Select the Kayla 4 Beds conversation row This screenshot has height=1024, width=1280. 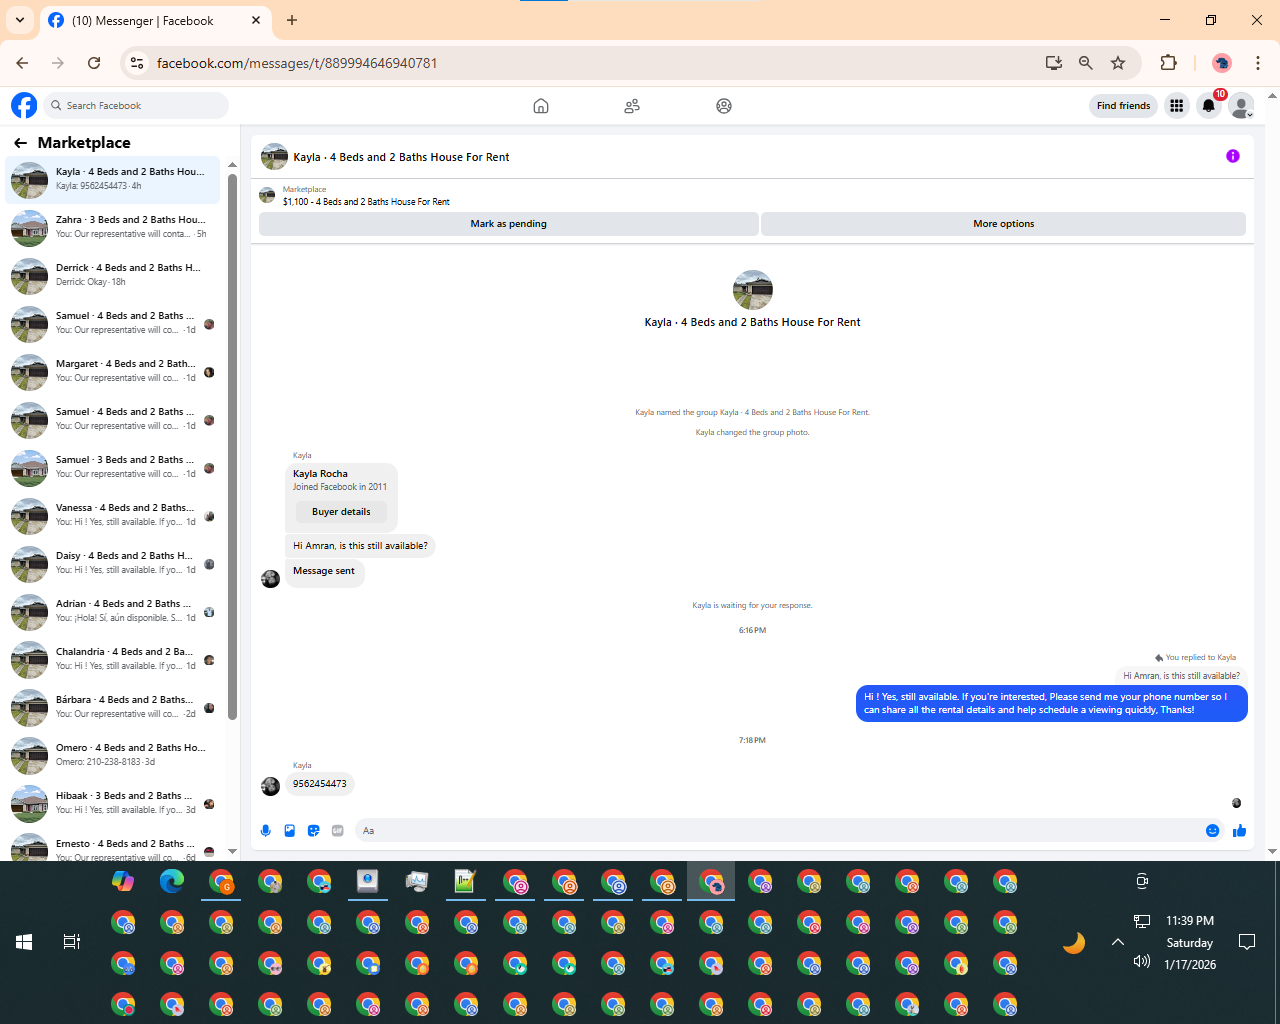click(112, 179)
